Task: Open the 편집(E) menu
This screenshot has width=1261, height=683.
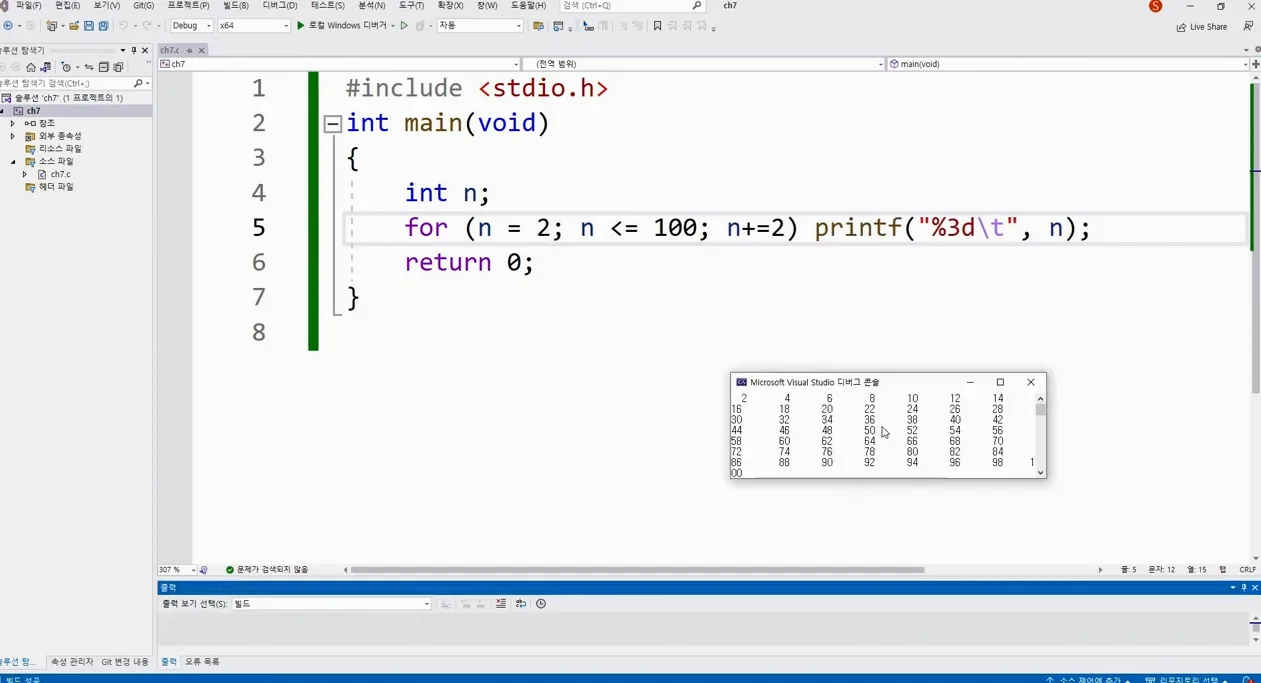Action: (67, 6)
